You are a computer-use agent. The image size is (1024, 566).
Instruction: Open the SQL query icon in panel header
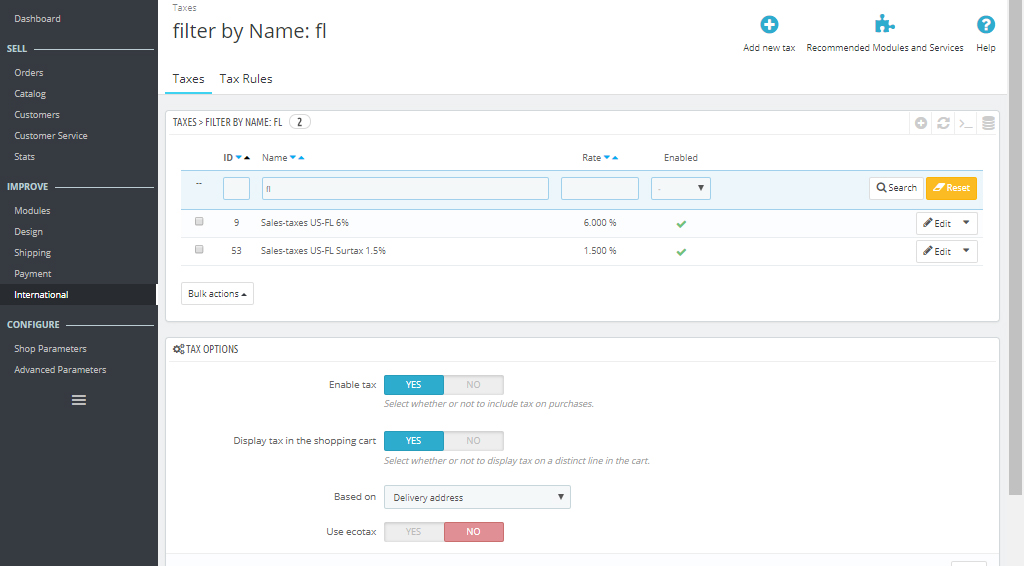(x=965, y=123)
